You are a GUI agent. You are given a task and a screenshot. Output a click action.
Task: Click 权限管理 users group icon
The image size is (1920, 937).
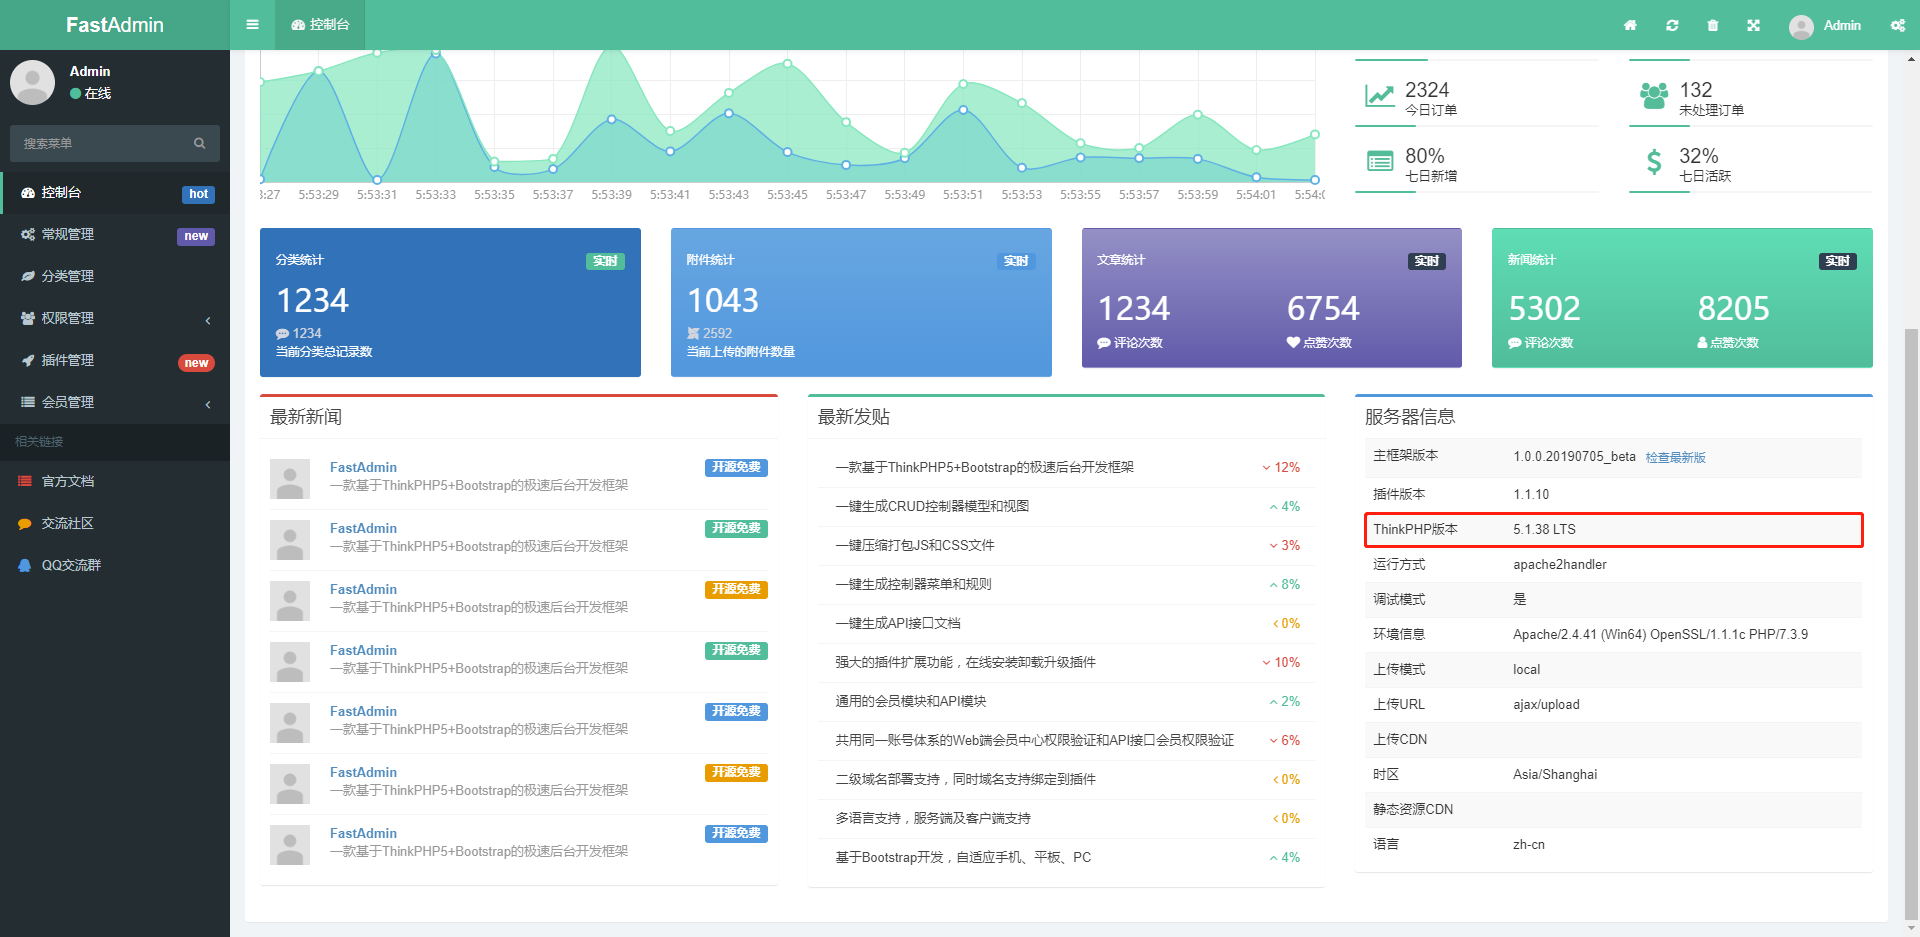27,318
